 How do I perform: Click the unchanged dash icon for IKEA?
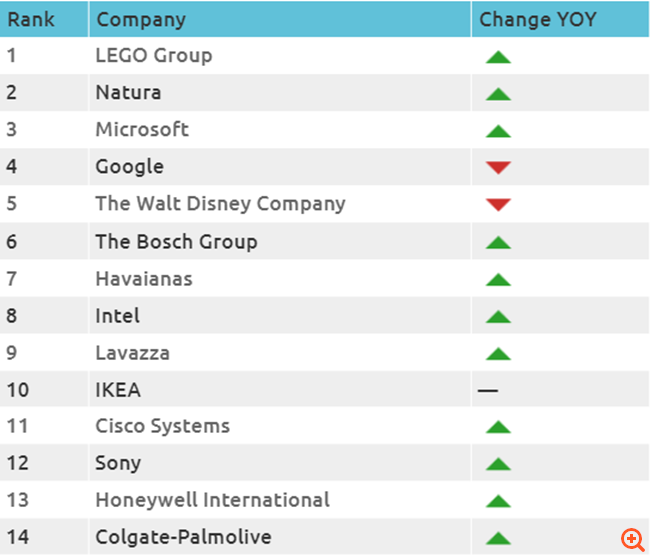pos(488,390)
